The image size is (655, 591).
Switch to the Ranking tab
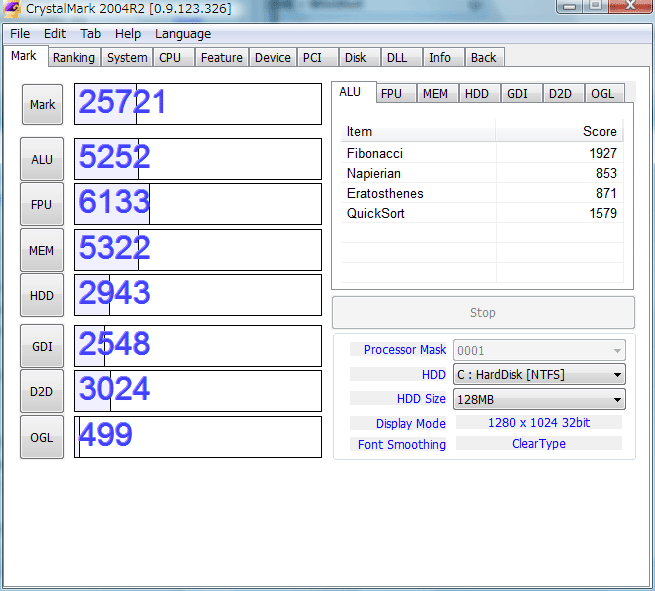74,58
